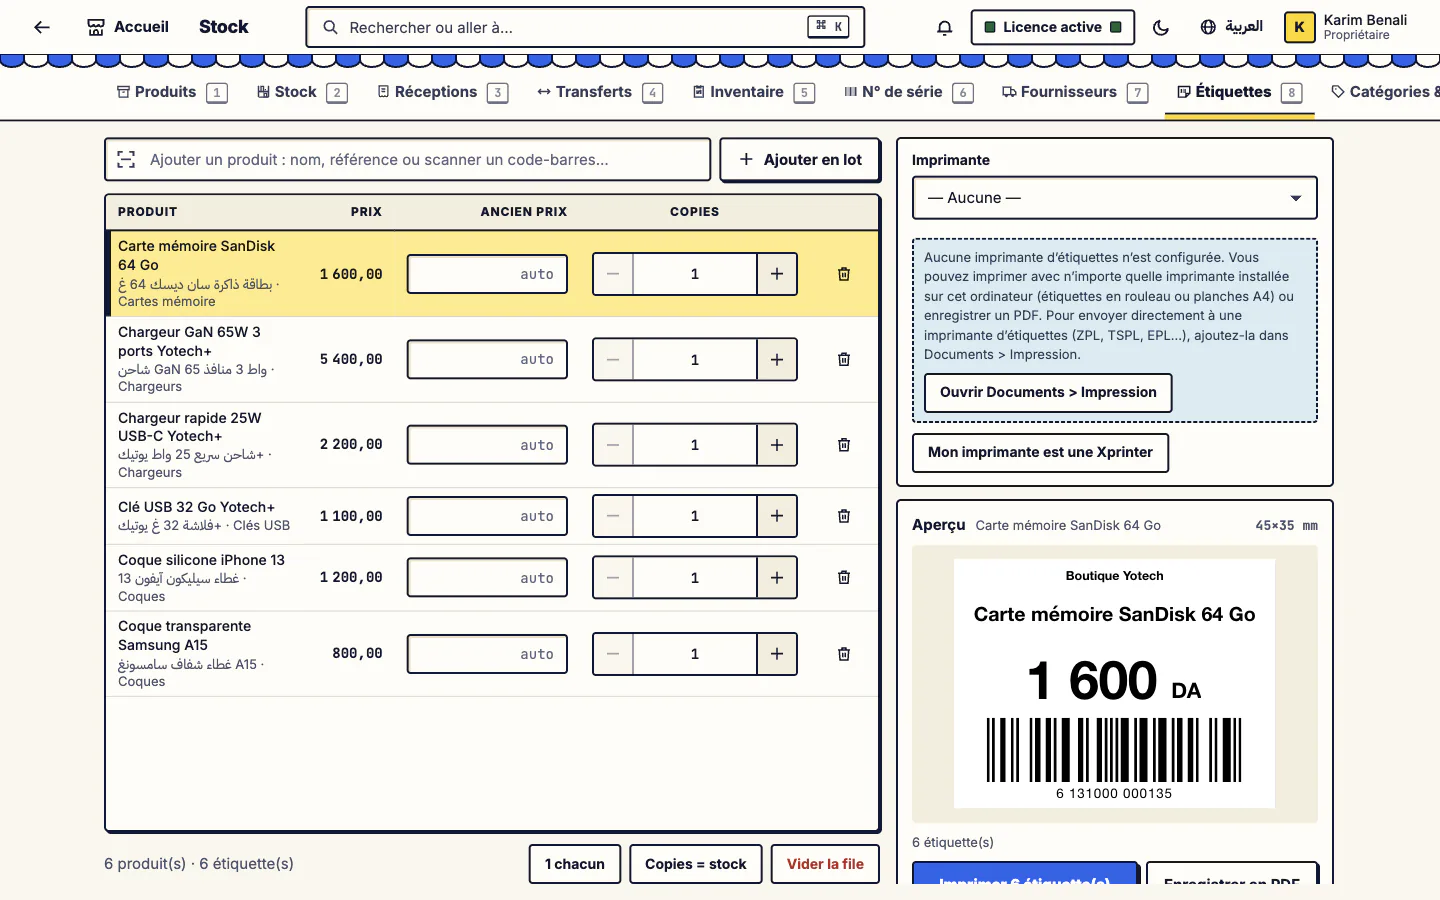Increase copies for Chargeur rapide 25W
Image resolution: width=1440 pixels, height=900 pixels.
777,445
